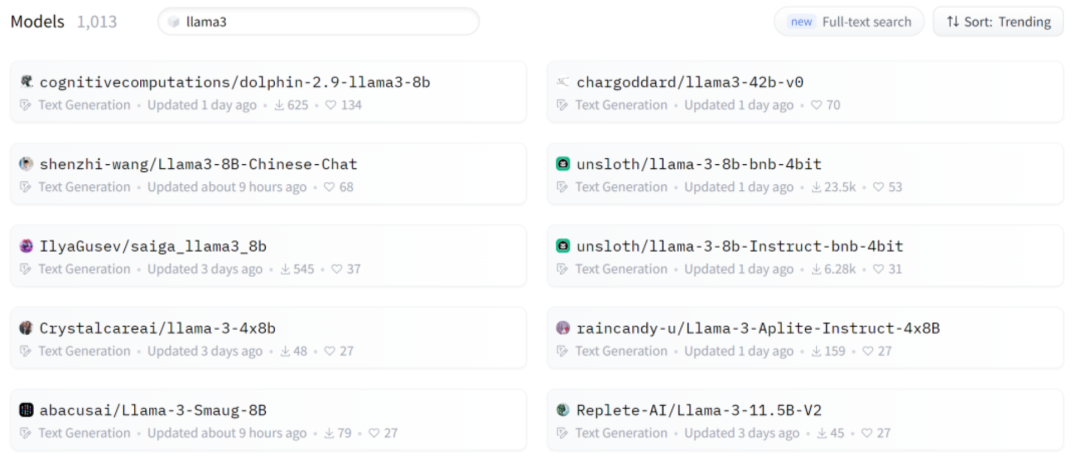Image resolution: width=1080 pixels, height=462 pixels.
Task: Click the Replete-AI avatar icon
Action: click(x=563, y=410)
